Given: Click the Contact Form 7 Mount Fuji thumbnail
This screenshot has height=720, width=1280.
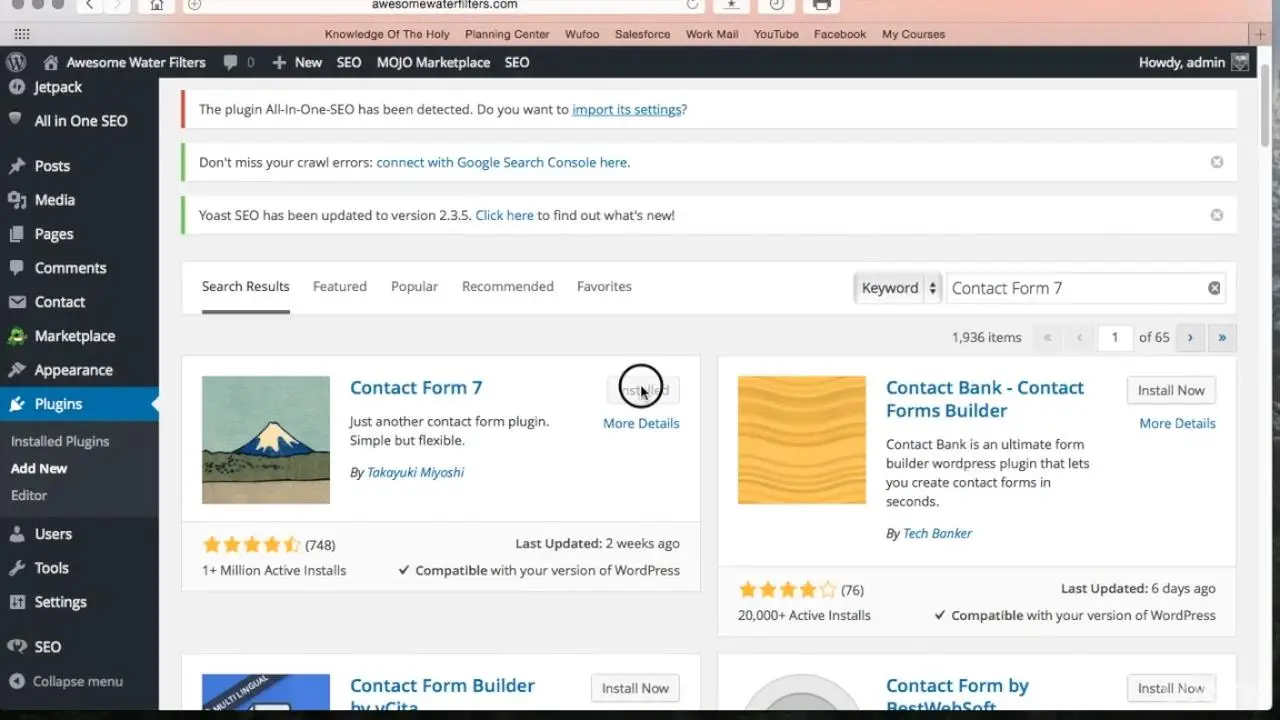Looking at the screenshot, I should pyautogui.click(x=266, y=440).
